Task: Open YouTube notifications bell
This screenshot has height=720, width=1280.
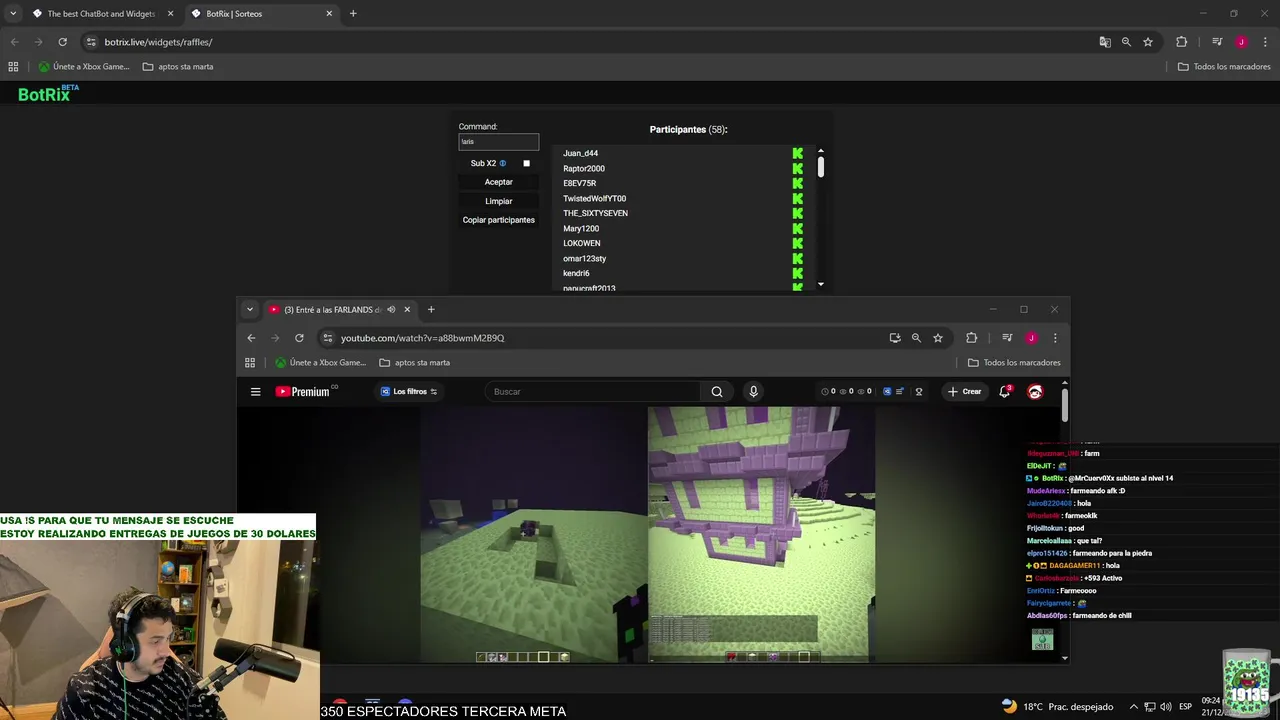Action: click(1004, 392)
